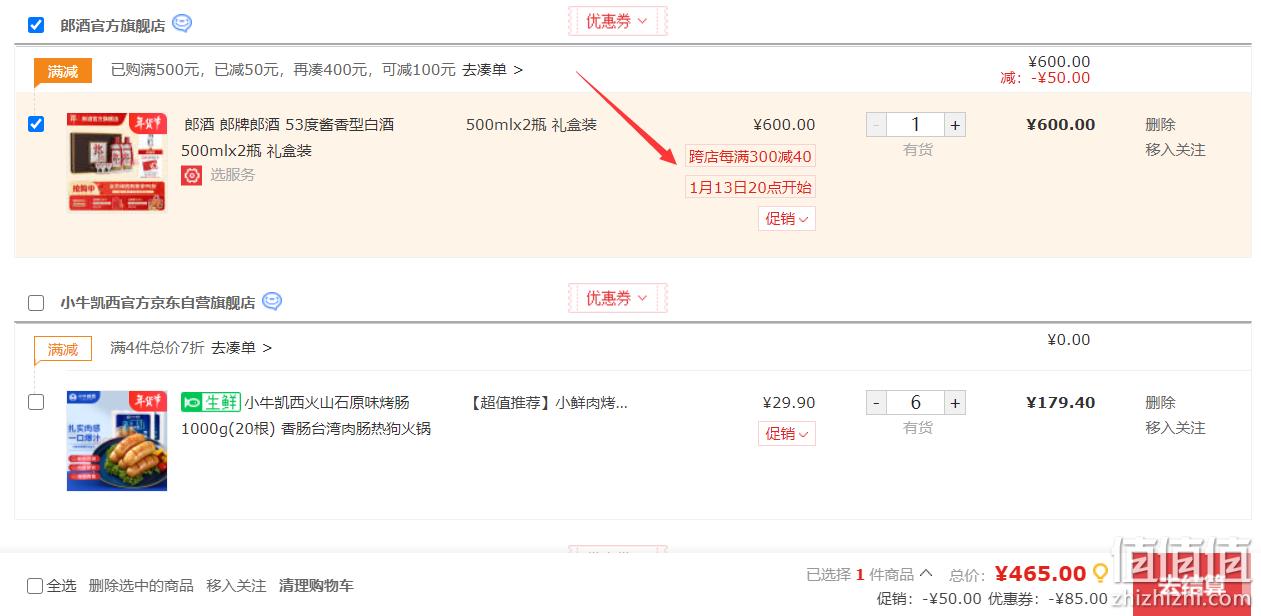The height and width of the screenshot is (616, 1261).
Task: Click the ¥465.00 total price
Action: pos(1040,574)
